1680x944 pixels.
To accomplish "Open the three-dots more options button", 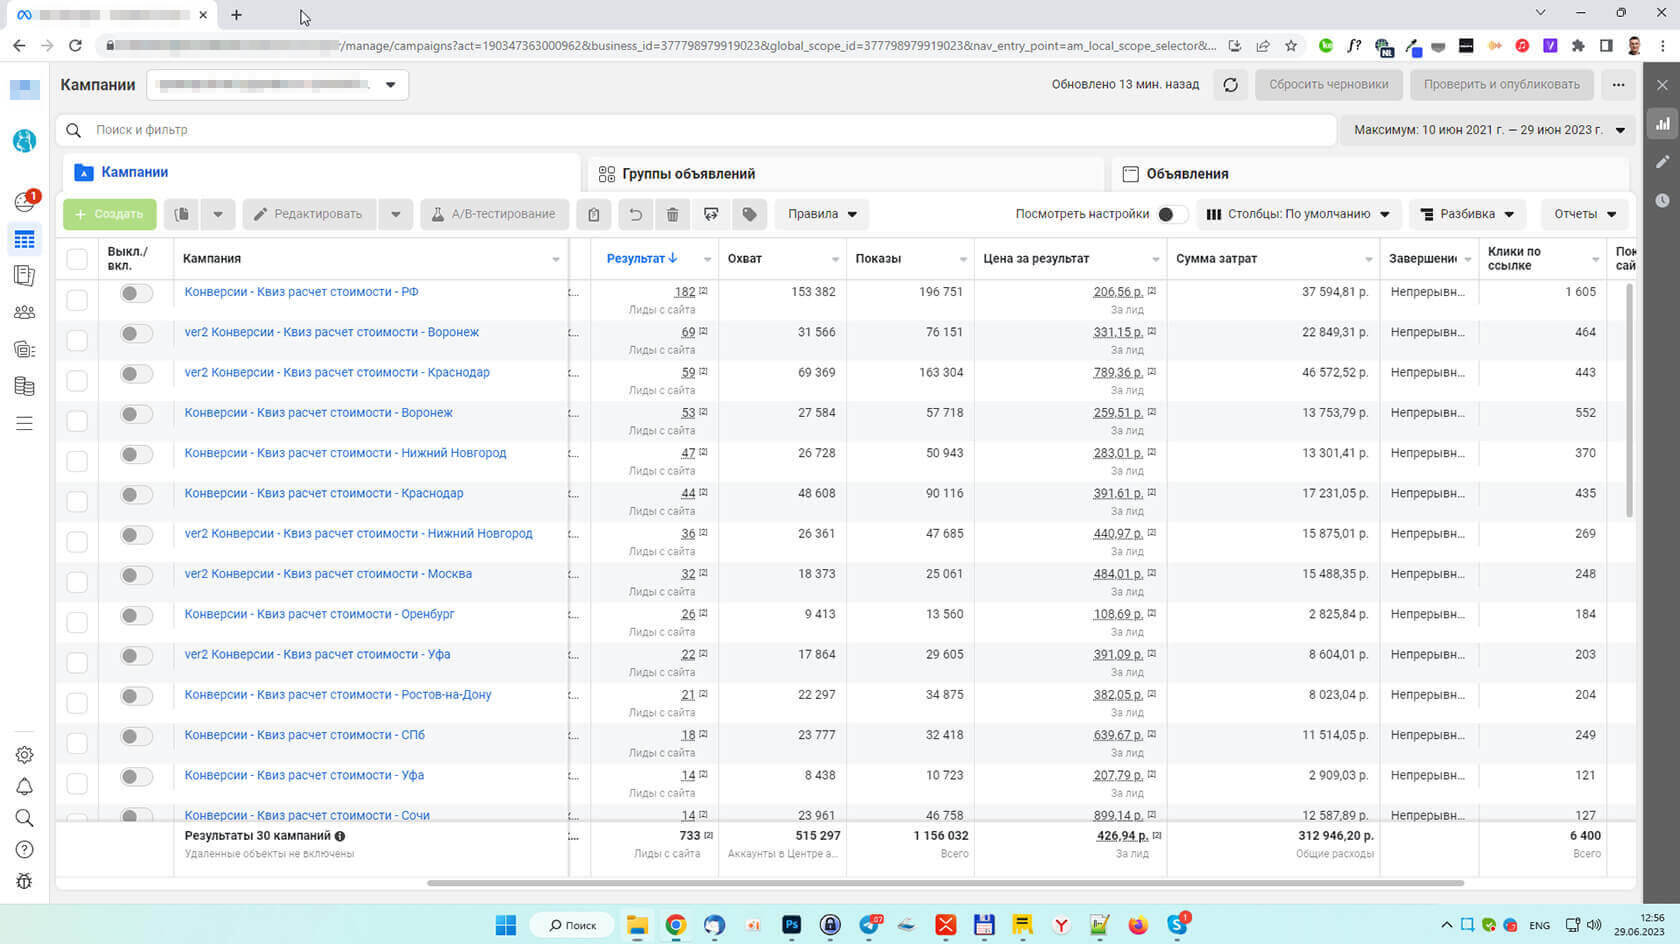I will [1618, 85].
